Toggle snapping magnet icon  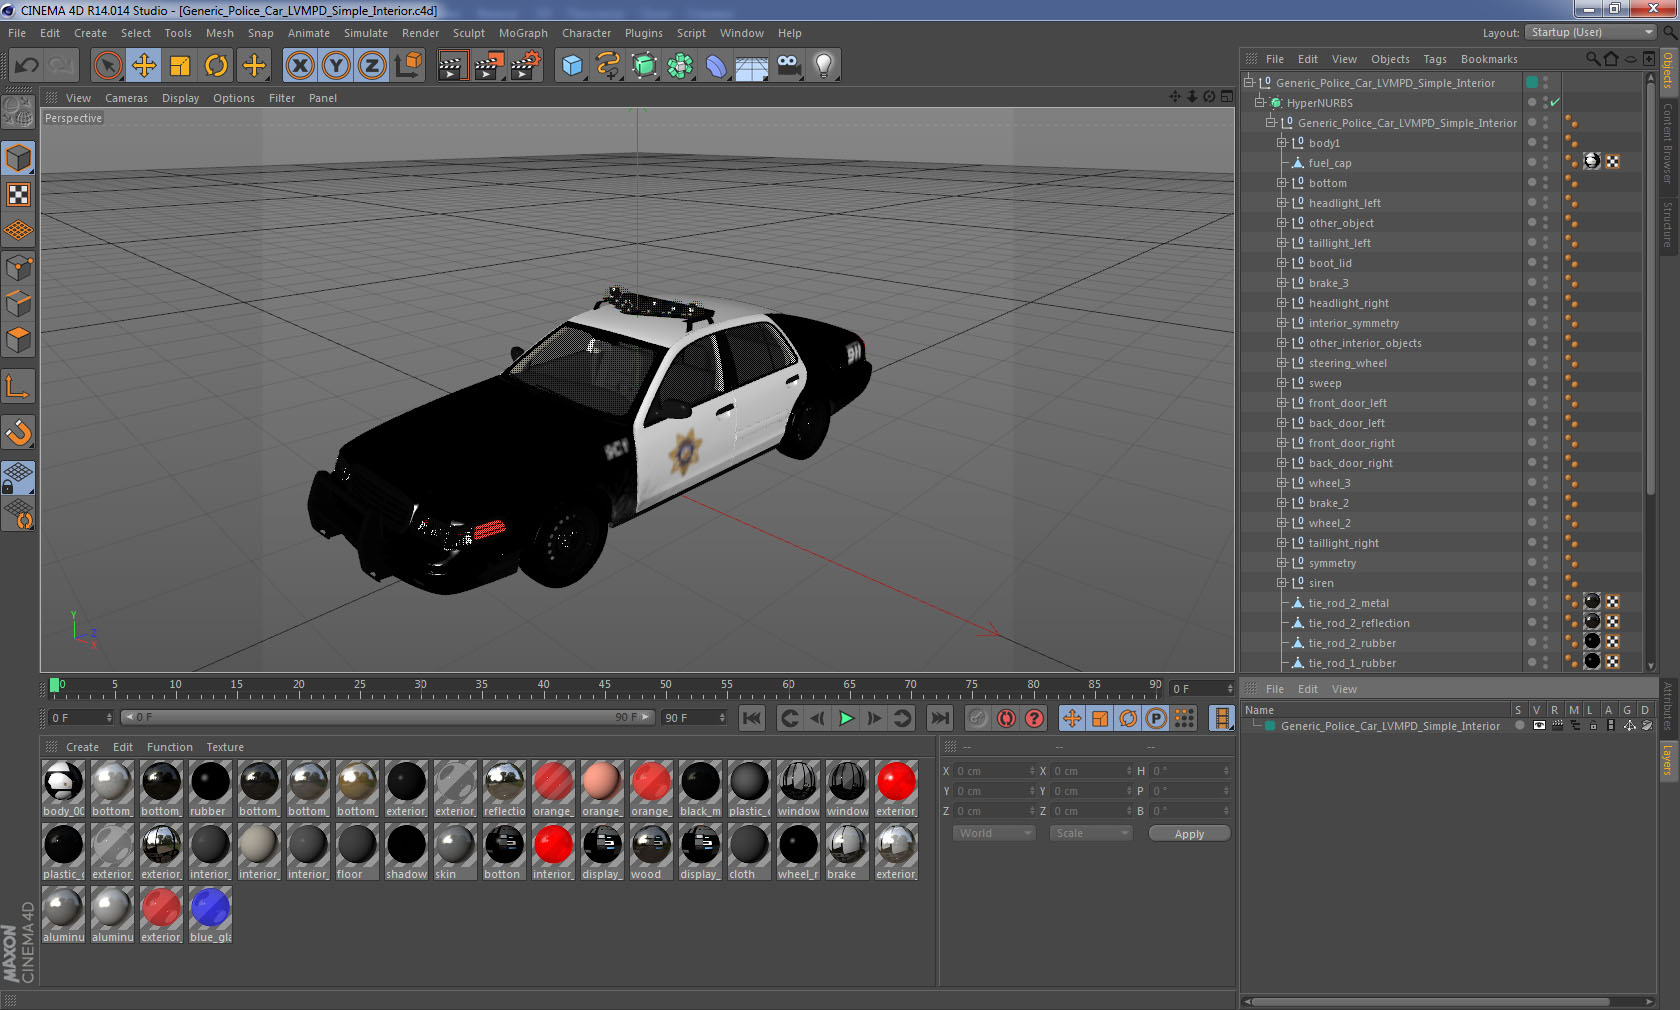pyautogui.click(x=18, y=432)
